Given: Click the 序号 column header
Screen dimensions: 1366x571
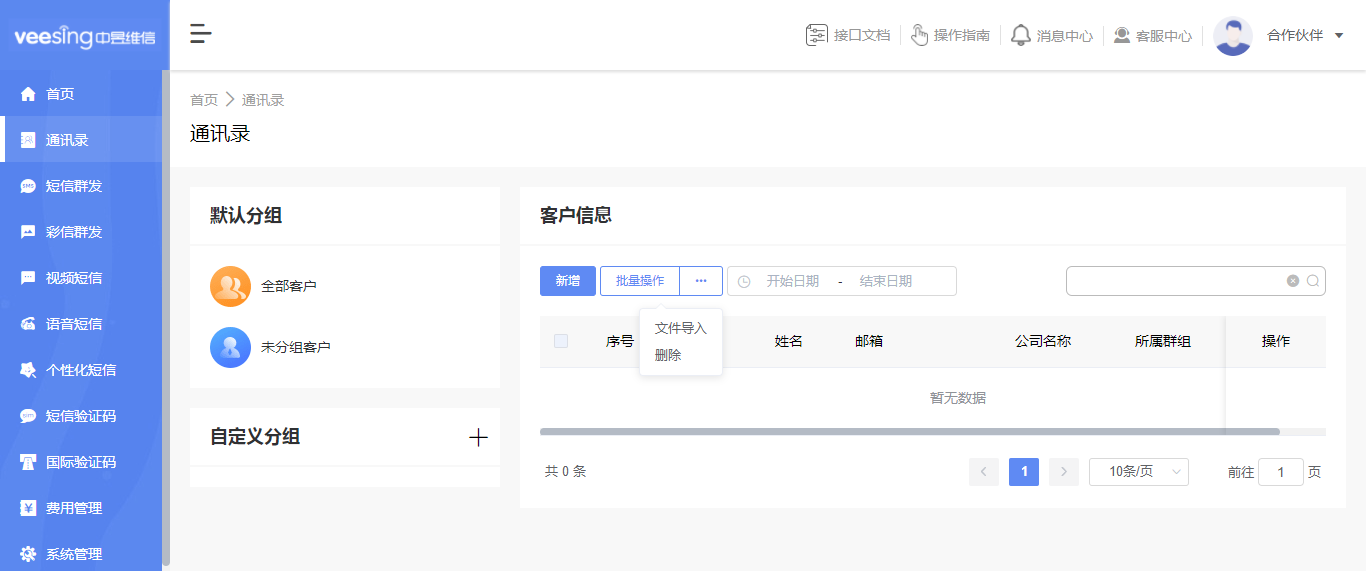Looking at the screenshot, I should [x=620, y=341].
